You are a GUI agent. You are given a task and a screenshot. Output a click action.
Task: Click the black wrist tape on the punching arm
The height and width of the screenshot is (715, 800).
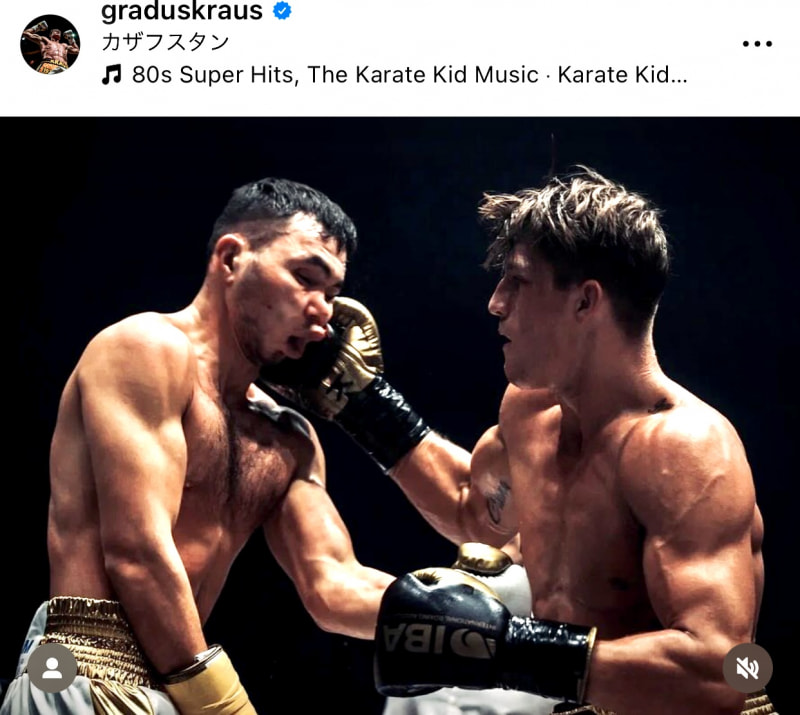[383, 421]
